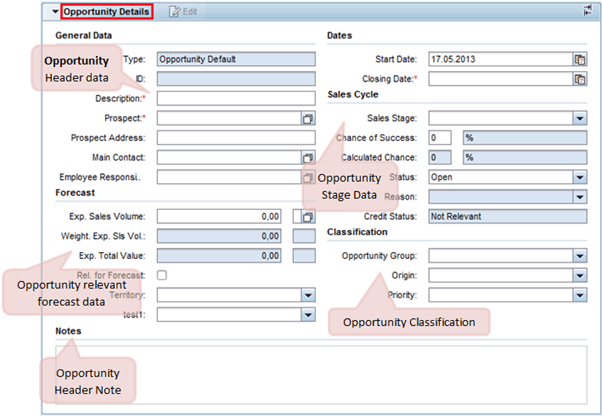Open the Status dropdown showing Open
602x416 pixels.
[579, 177]
